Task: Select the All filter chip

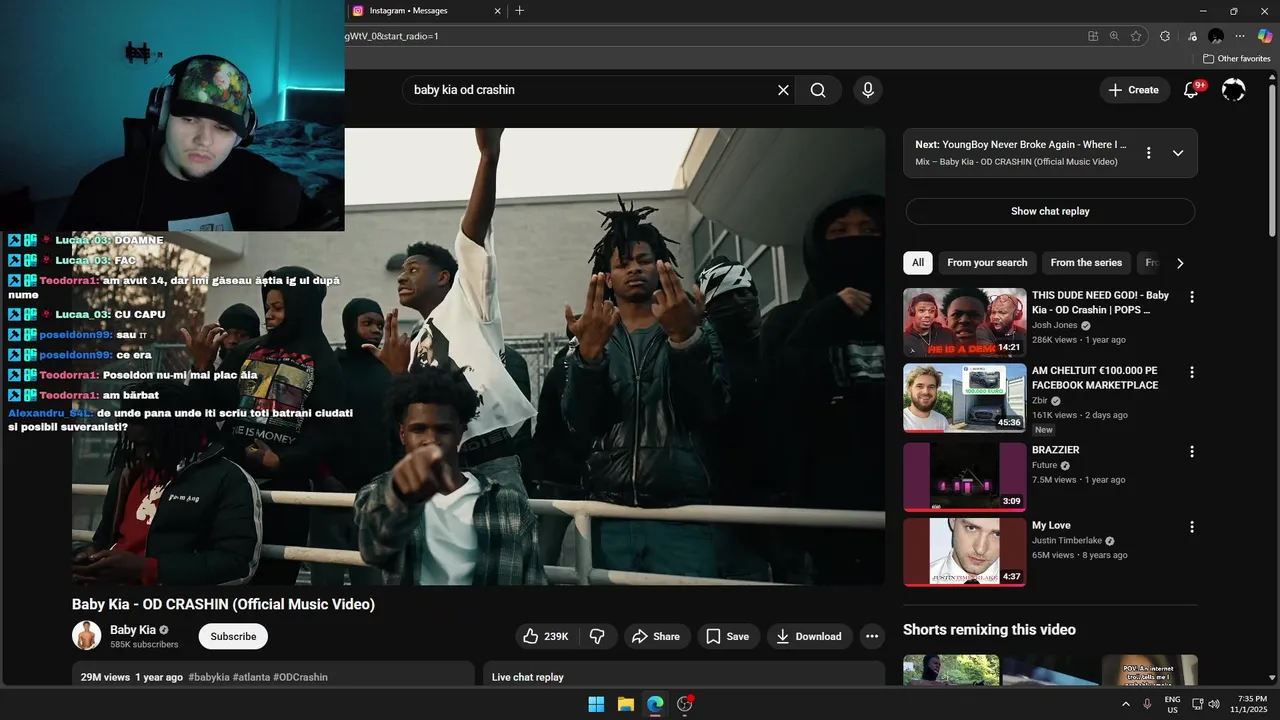Action: click(x=917, y=263)
